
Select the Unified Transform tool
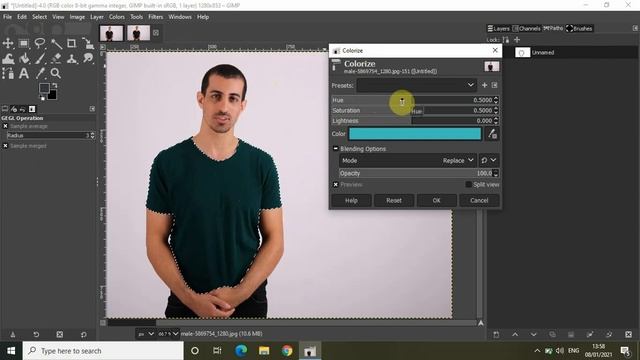tap(88, 43)
